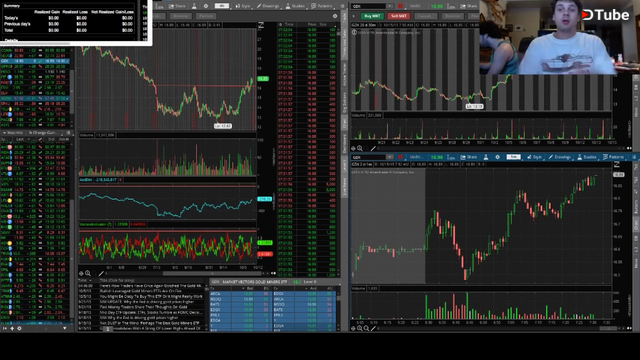Click timeframe button in lower-right chart
The height and width of the screenshot is (360, 640).
pos(513,157)
